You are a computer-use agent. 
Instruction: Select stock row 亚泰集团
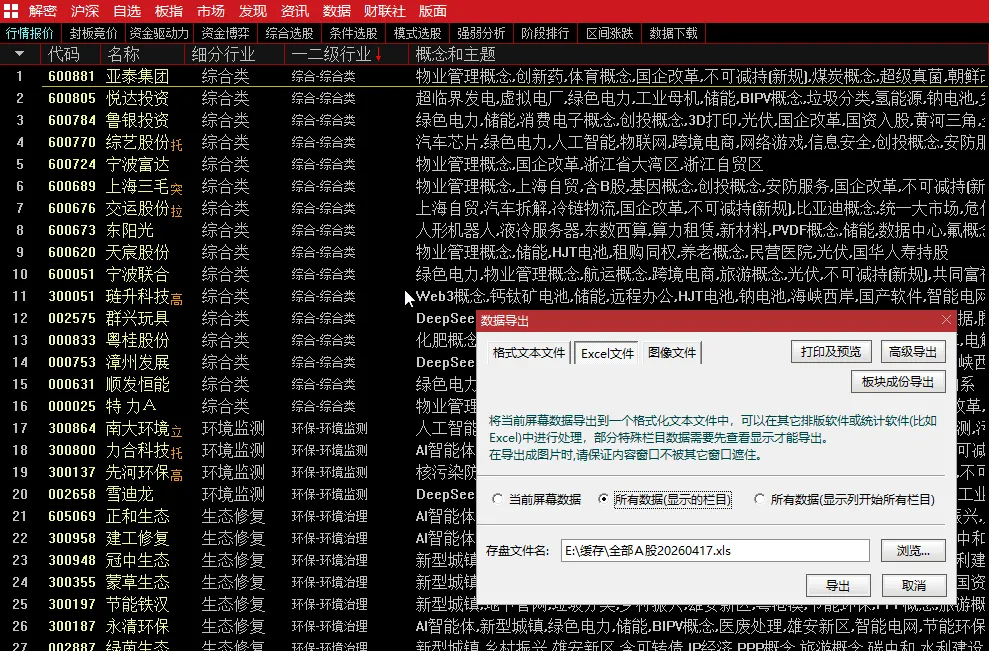coord(494,76)
